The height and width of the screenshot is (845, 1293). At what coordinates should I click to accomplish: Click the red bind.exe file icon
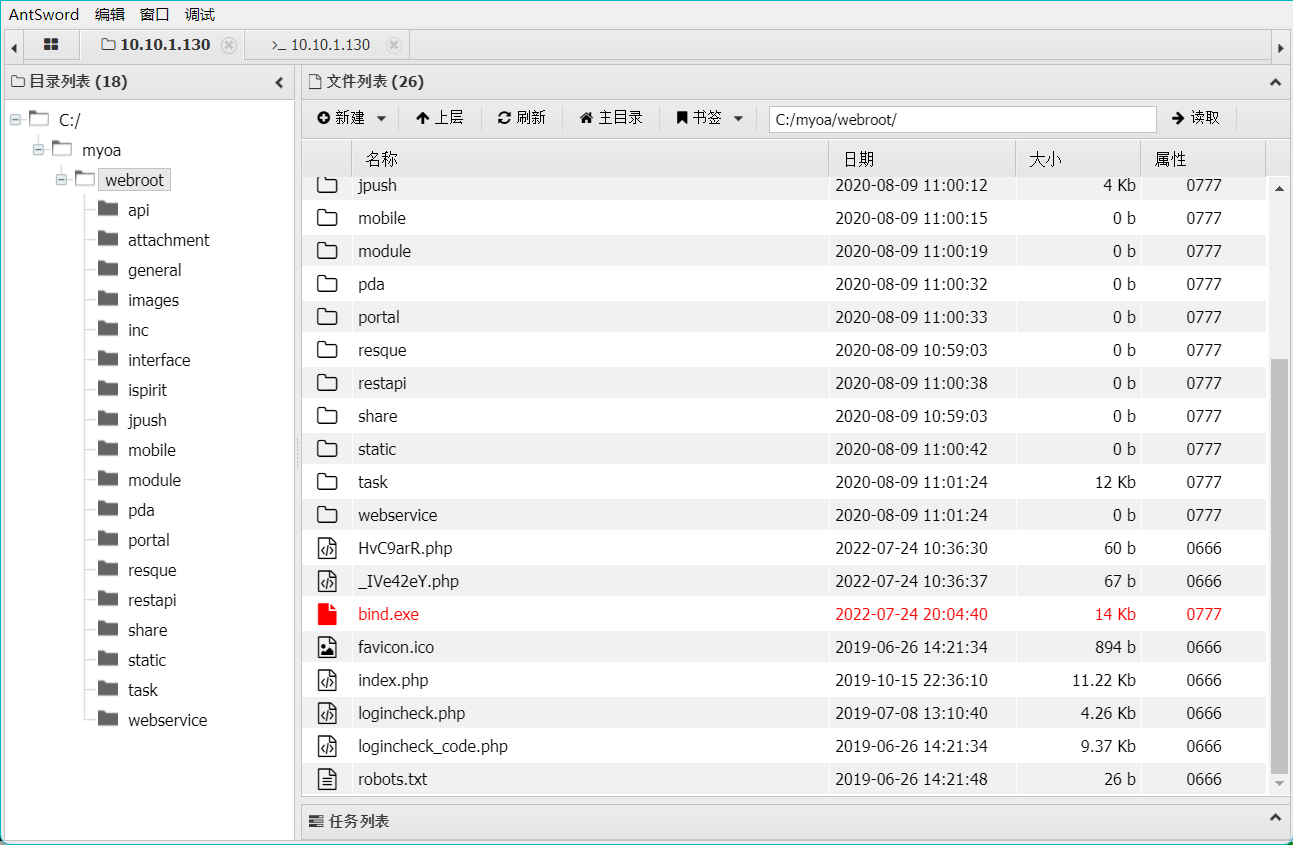[327, 614]
